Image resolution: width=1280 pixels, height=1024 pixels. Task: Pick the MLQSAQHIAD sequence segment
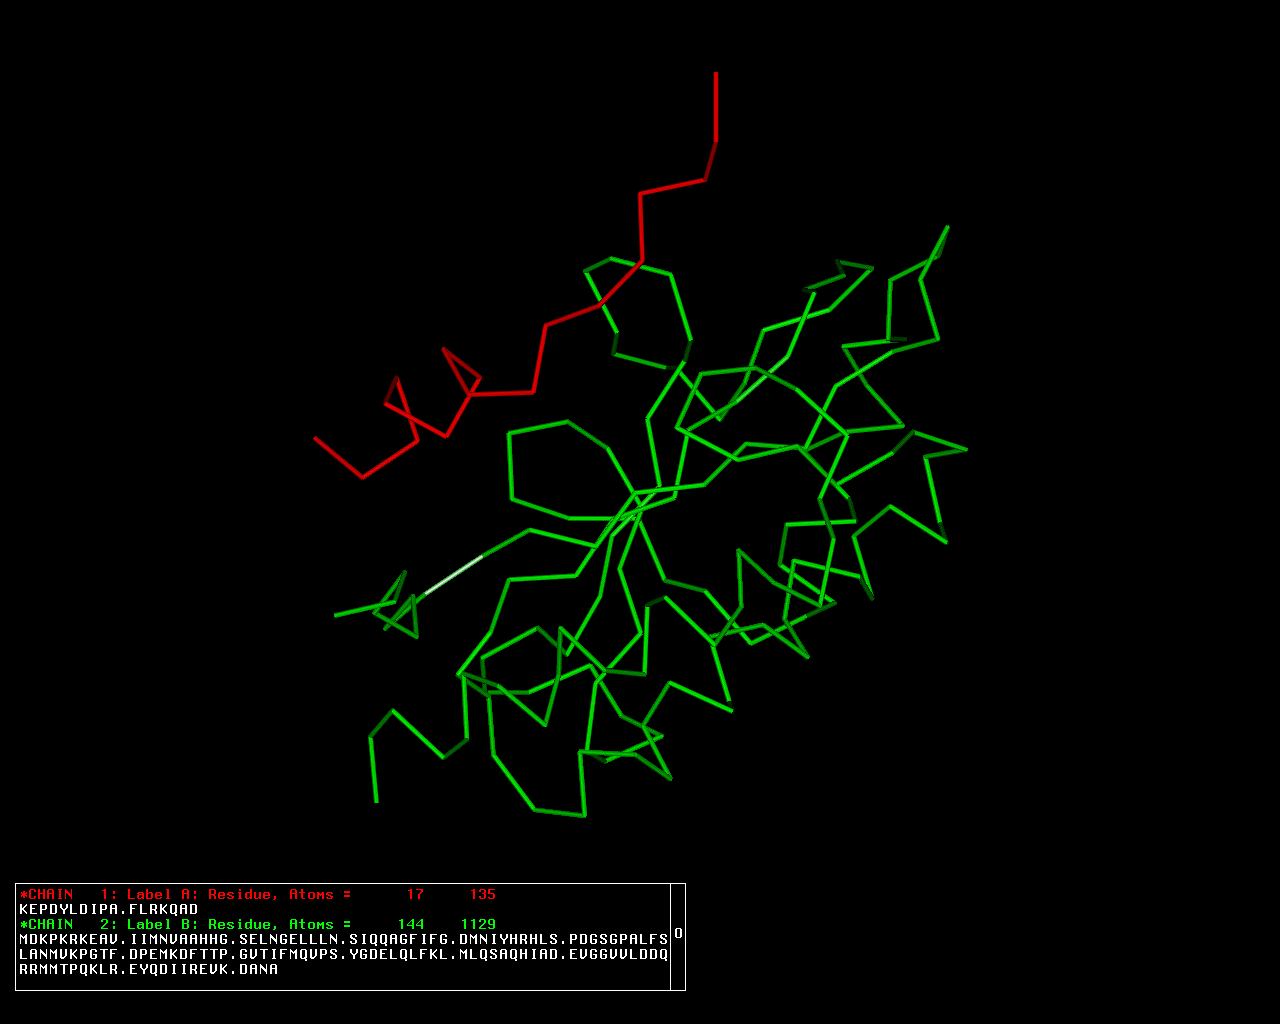[x=508, y=954]
